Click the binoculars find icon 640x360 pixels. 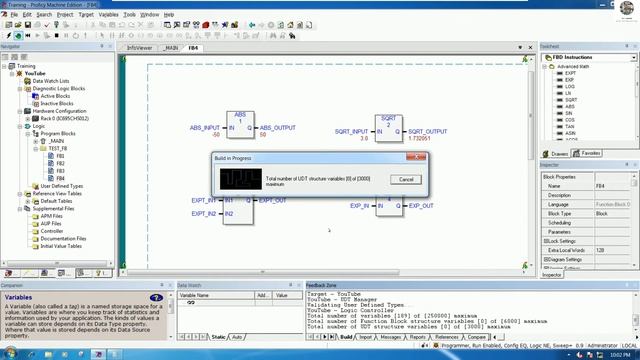click(273, 36)
